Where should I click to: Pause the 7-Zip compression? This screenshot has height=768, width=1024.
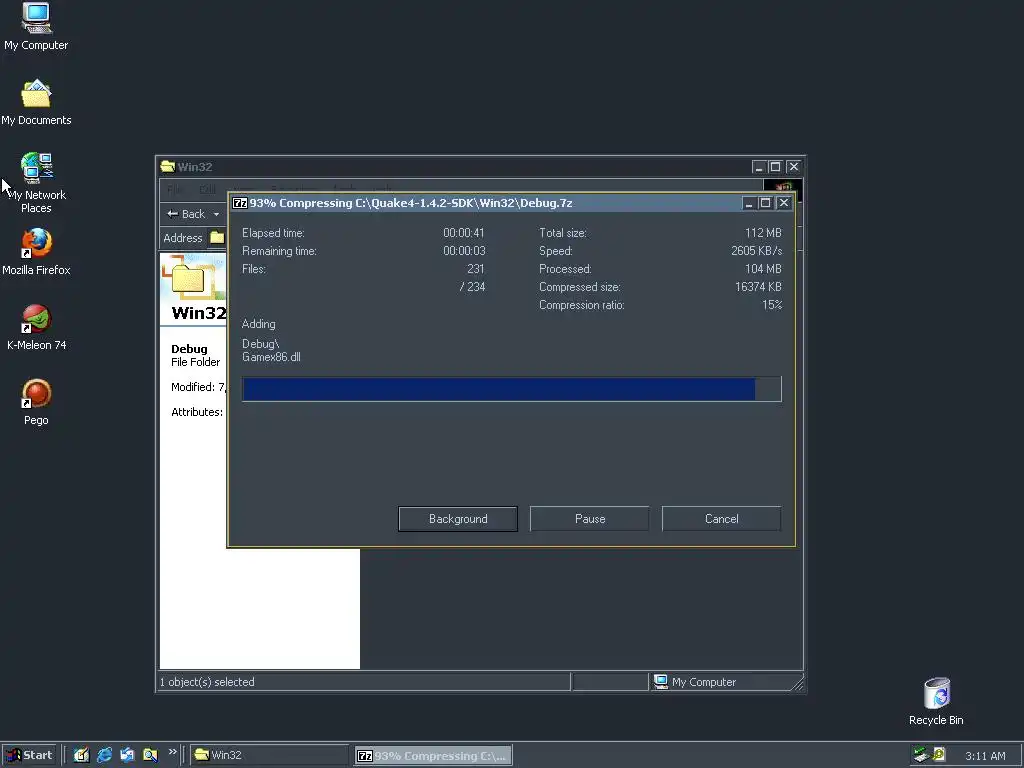point(590,519)
